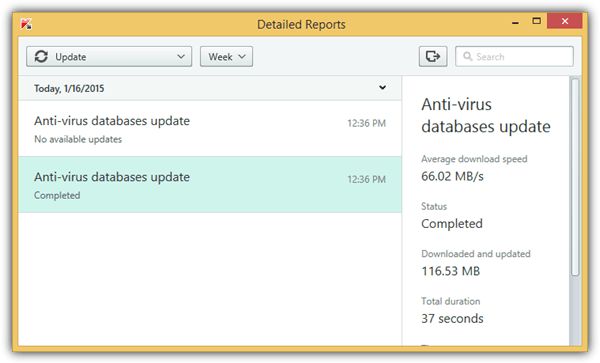Screen dimensions: 600x363
Task: Click the Downloaded and updated label
Action: [476, 254]
